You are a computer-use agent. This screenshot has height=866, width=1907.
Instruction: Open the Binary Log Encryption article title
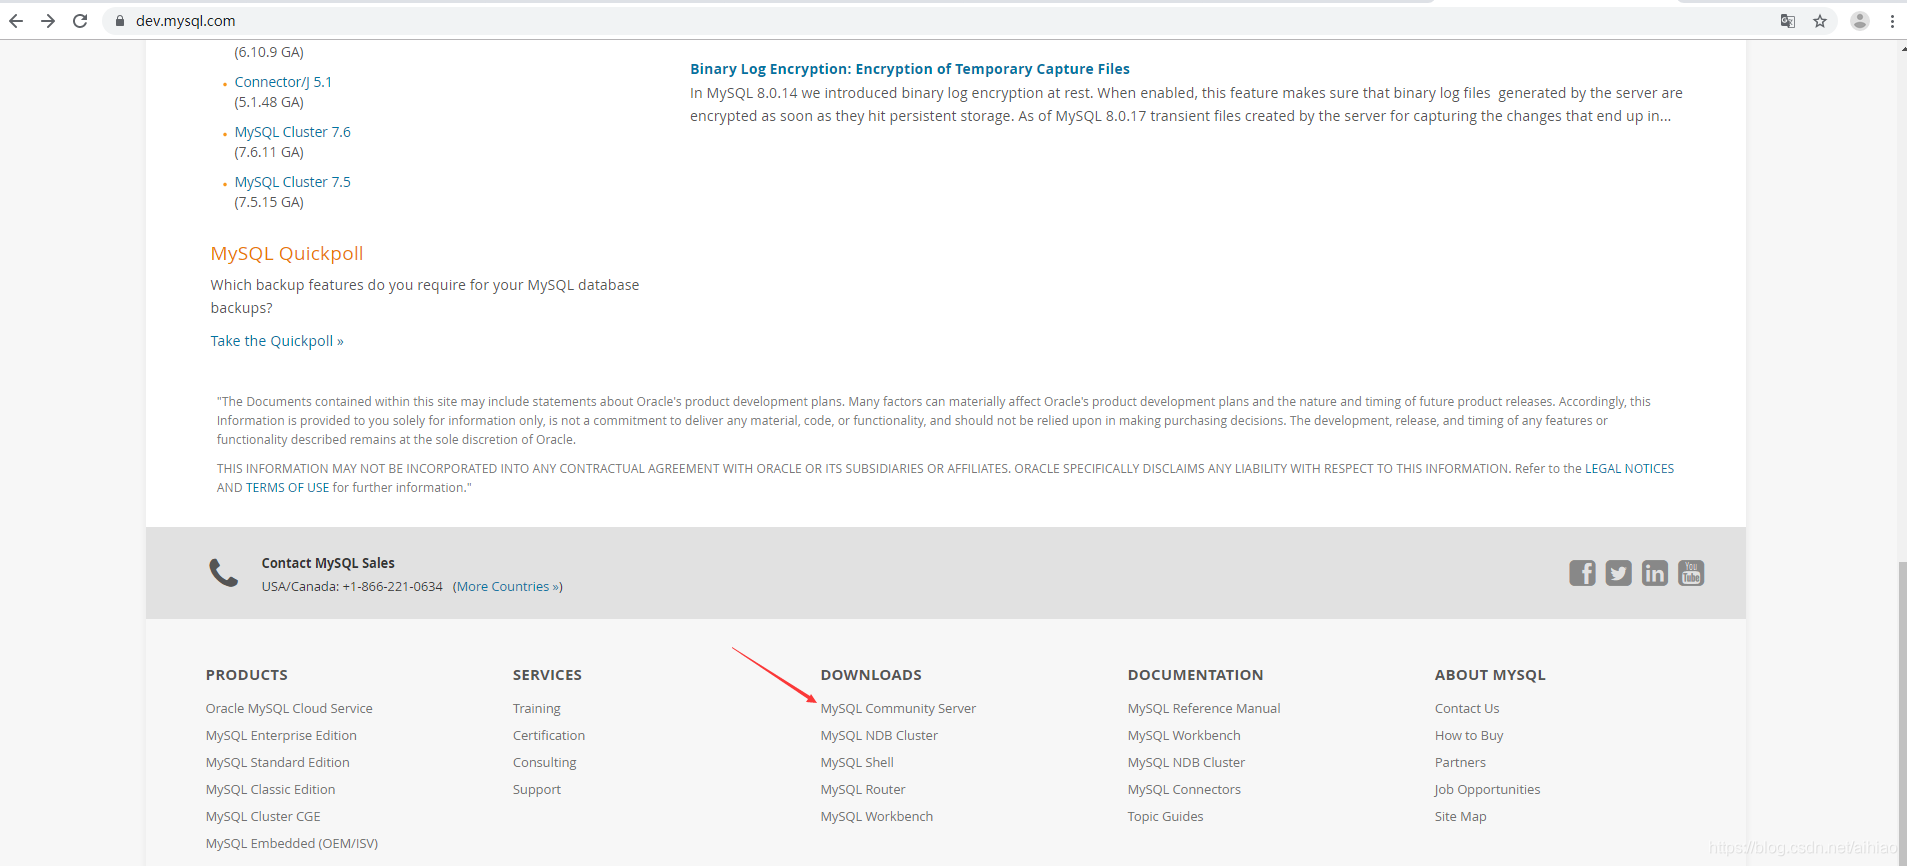[x=910, y=69]
